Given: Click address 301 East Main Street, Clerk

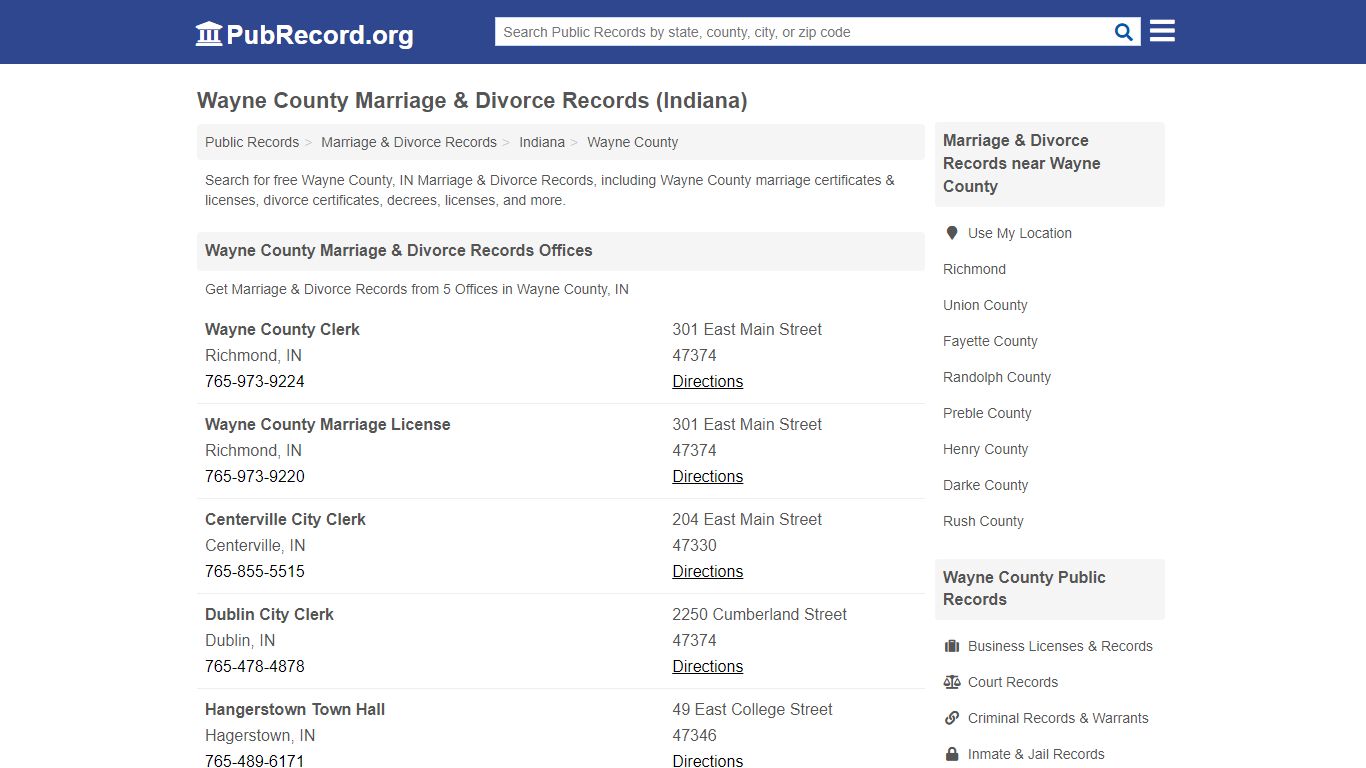Looking at the screenshot, I should coord(747,329).
